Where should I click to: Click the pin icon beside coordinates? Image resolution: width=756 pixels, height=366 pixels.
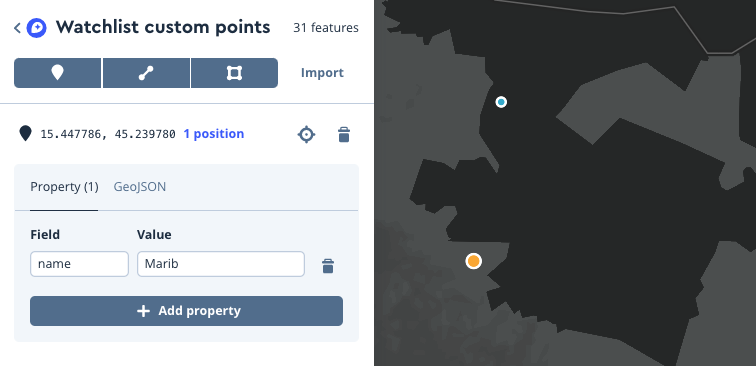tap(25, 134)
